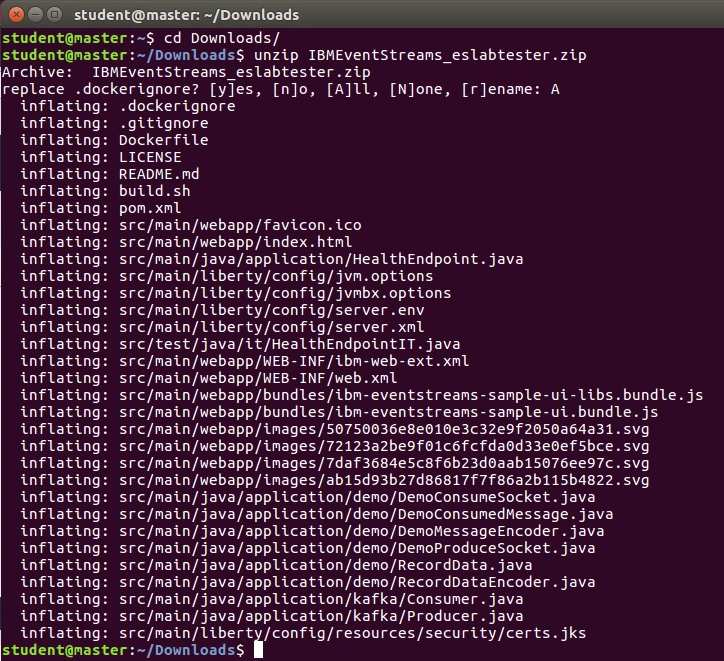Viewport: 724px width, 661px height.
Task: Click the 'cd Downloads/' command text
Action: point(222,38)
